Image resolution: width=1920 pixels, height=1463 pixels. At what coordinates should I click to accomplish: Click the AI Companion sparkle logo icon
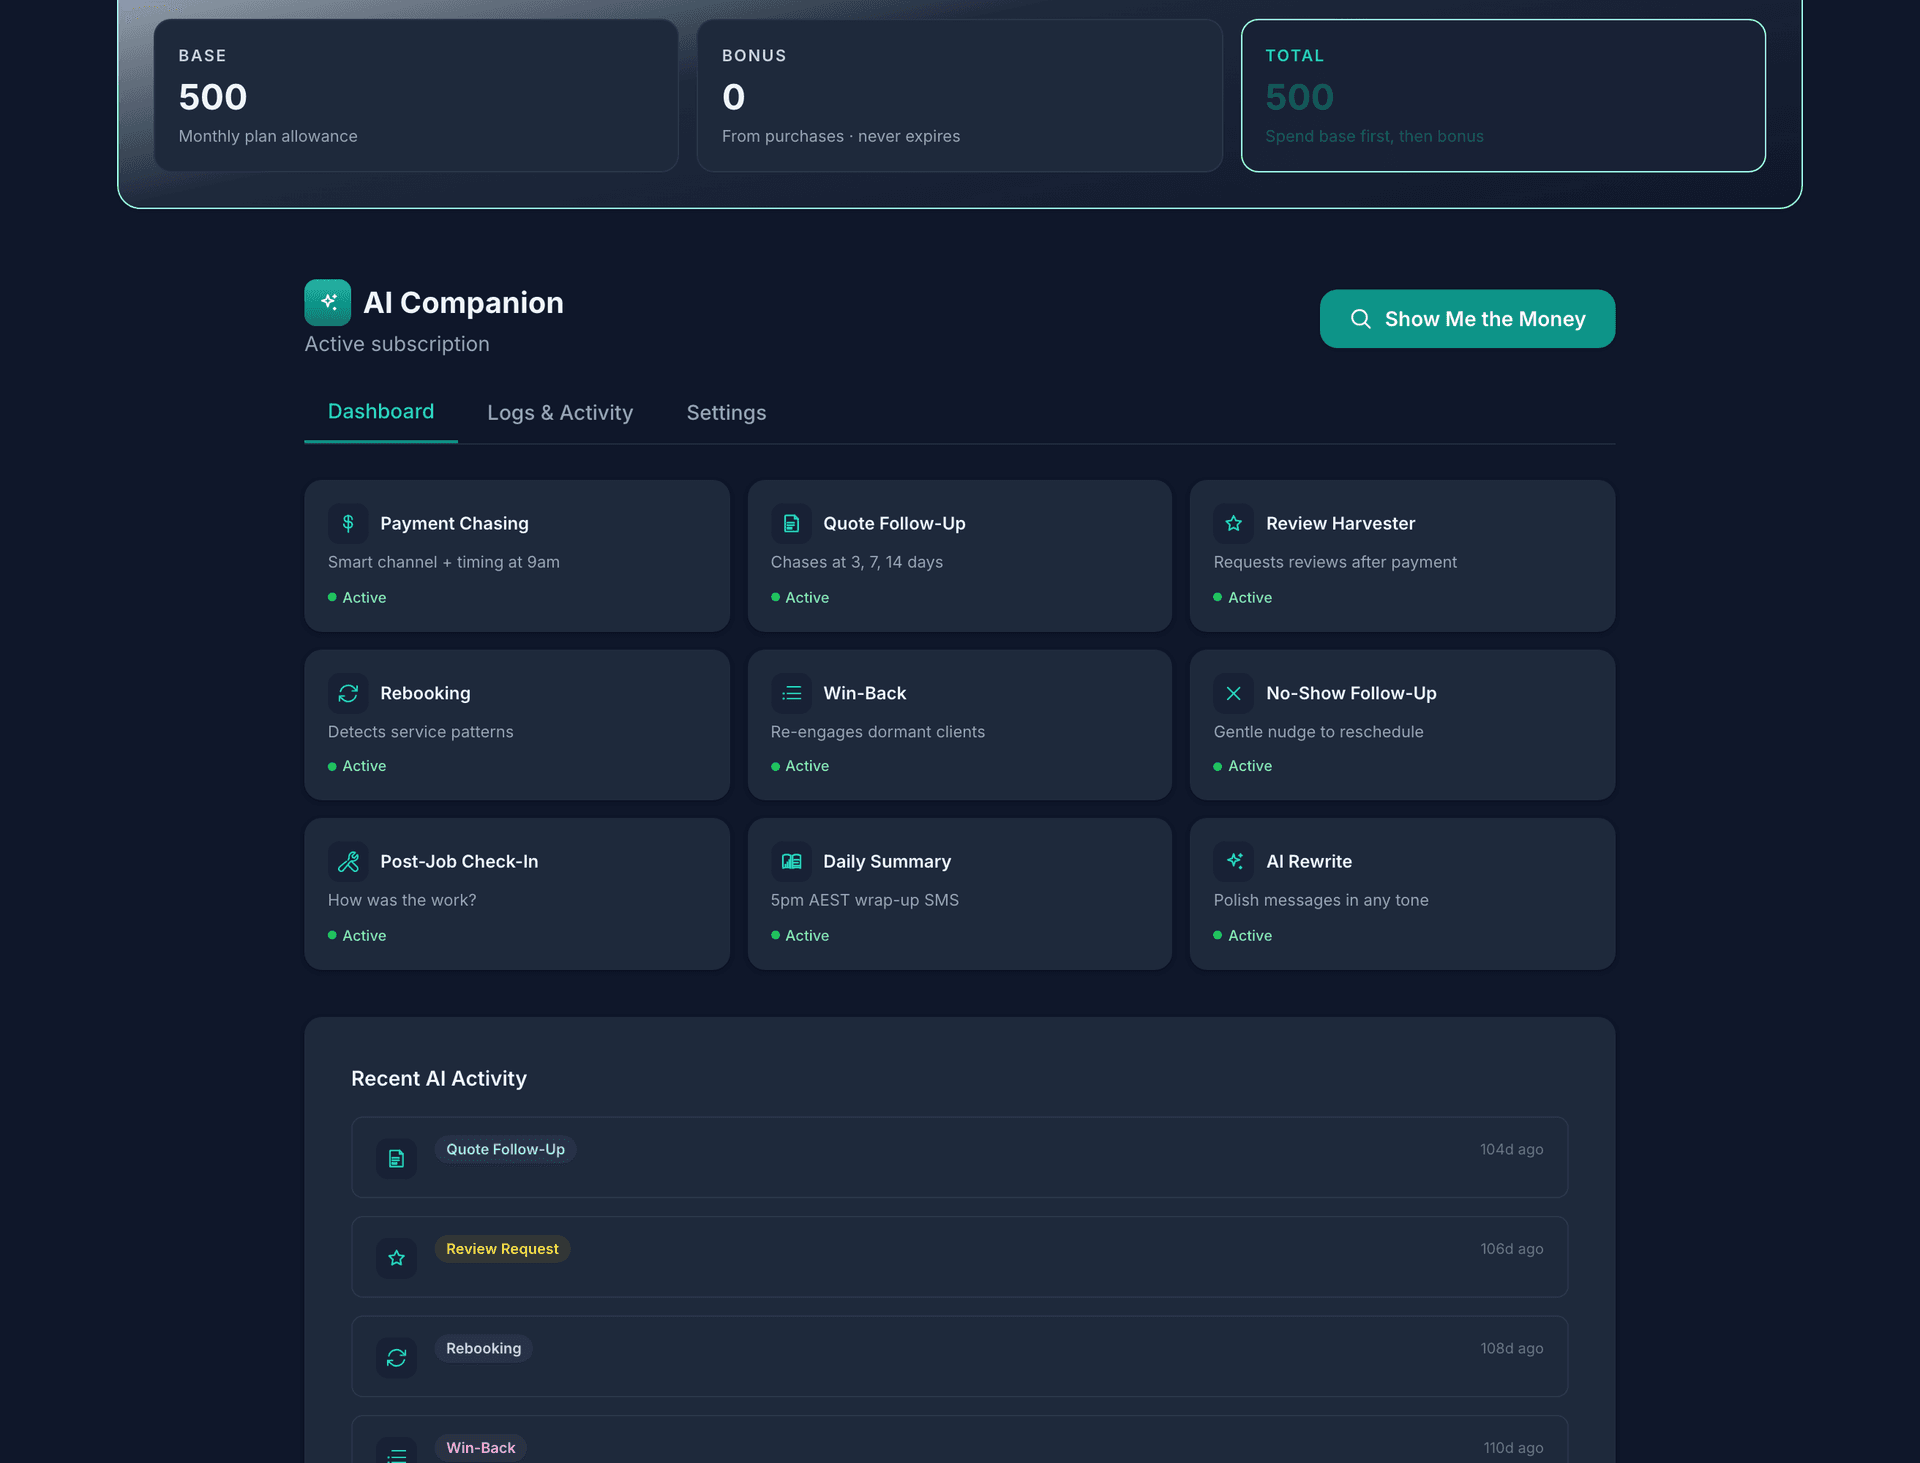tap(327, 302)
